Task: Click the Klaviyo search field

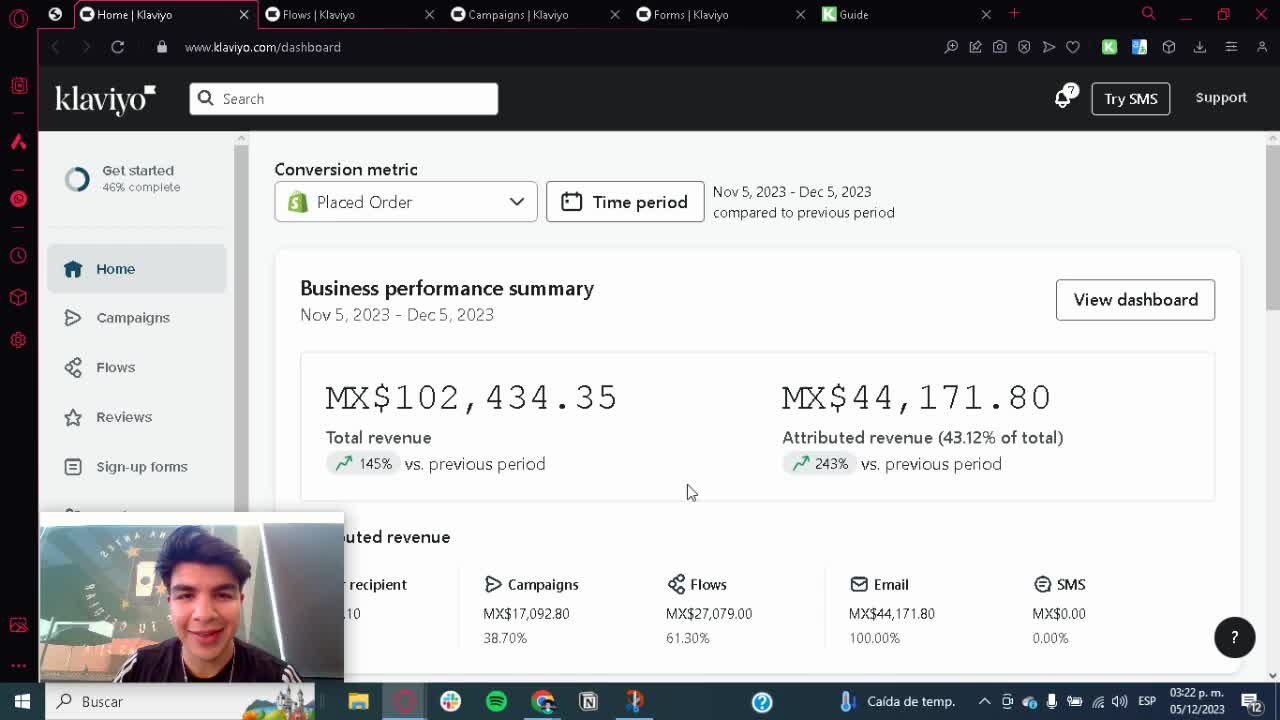Action: (x=344, y=98)
